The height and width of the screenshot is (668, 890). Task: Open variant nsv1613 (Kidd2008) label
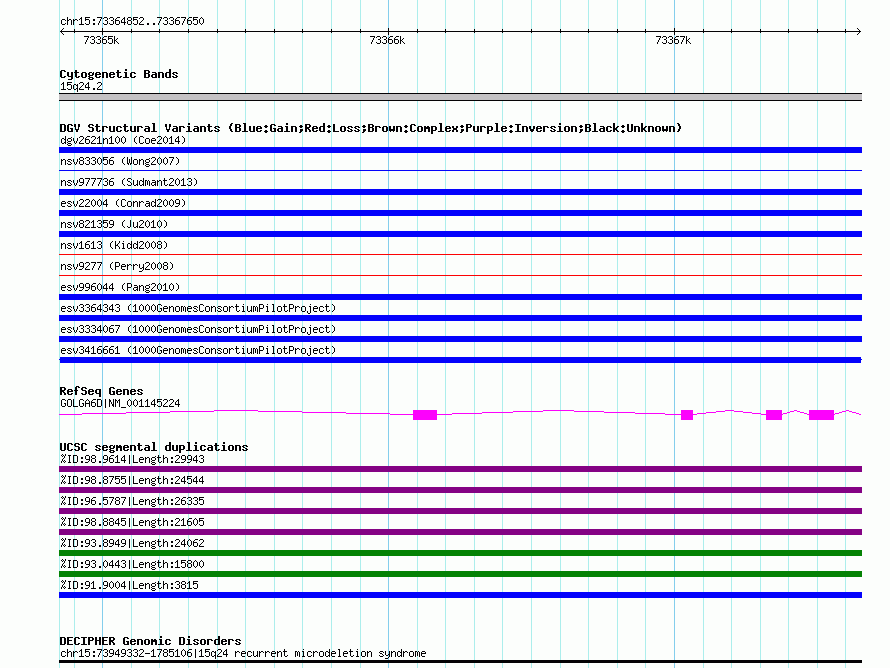(x=114, y=245)
